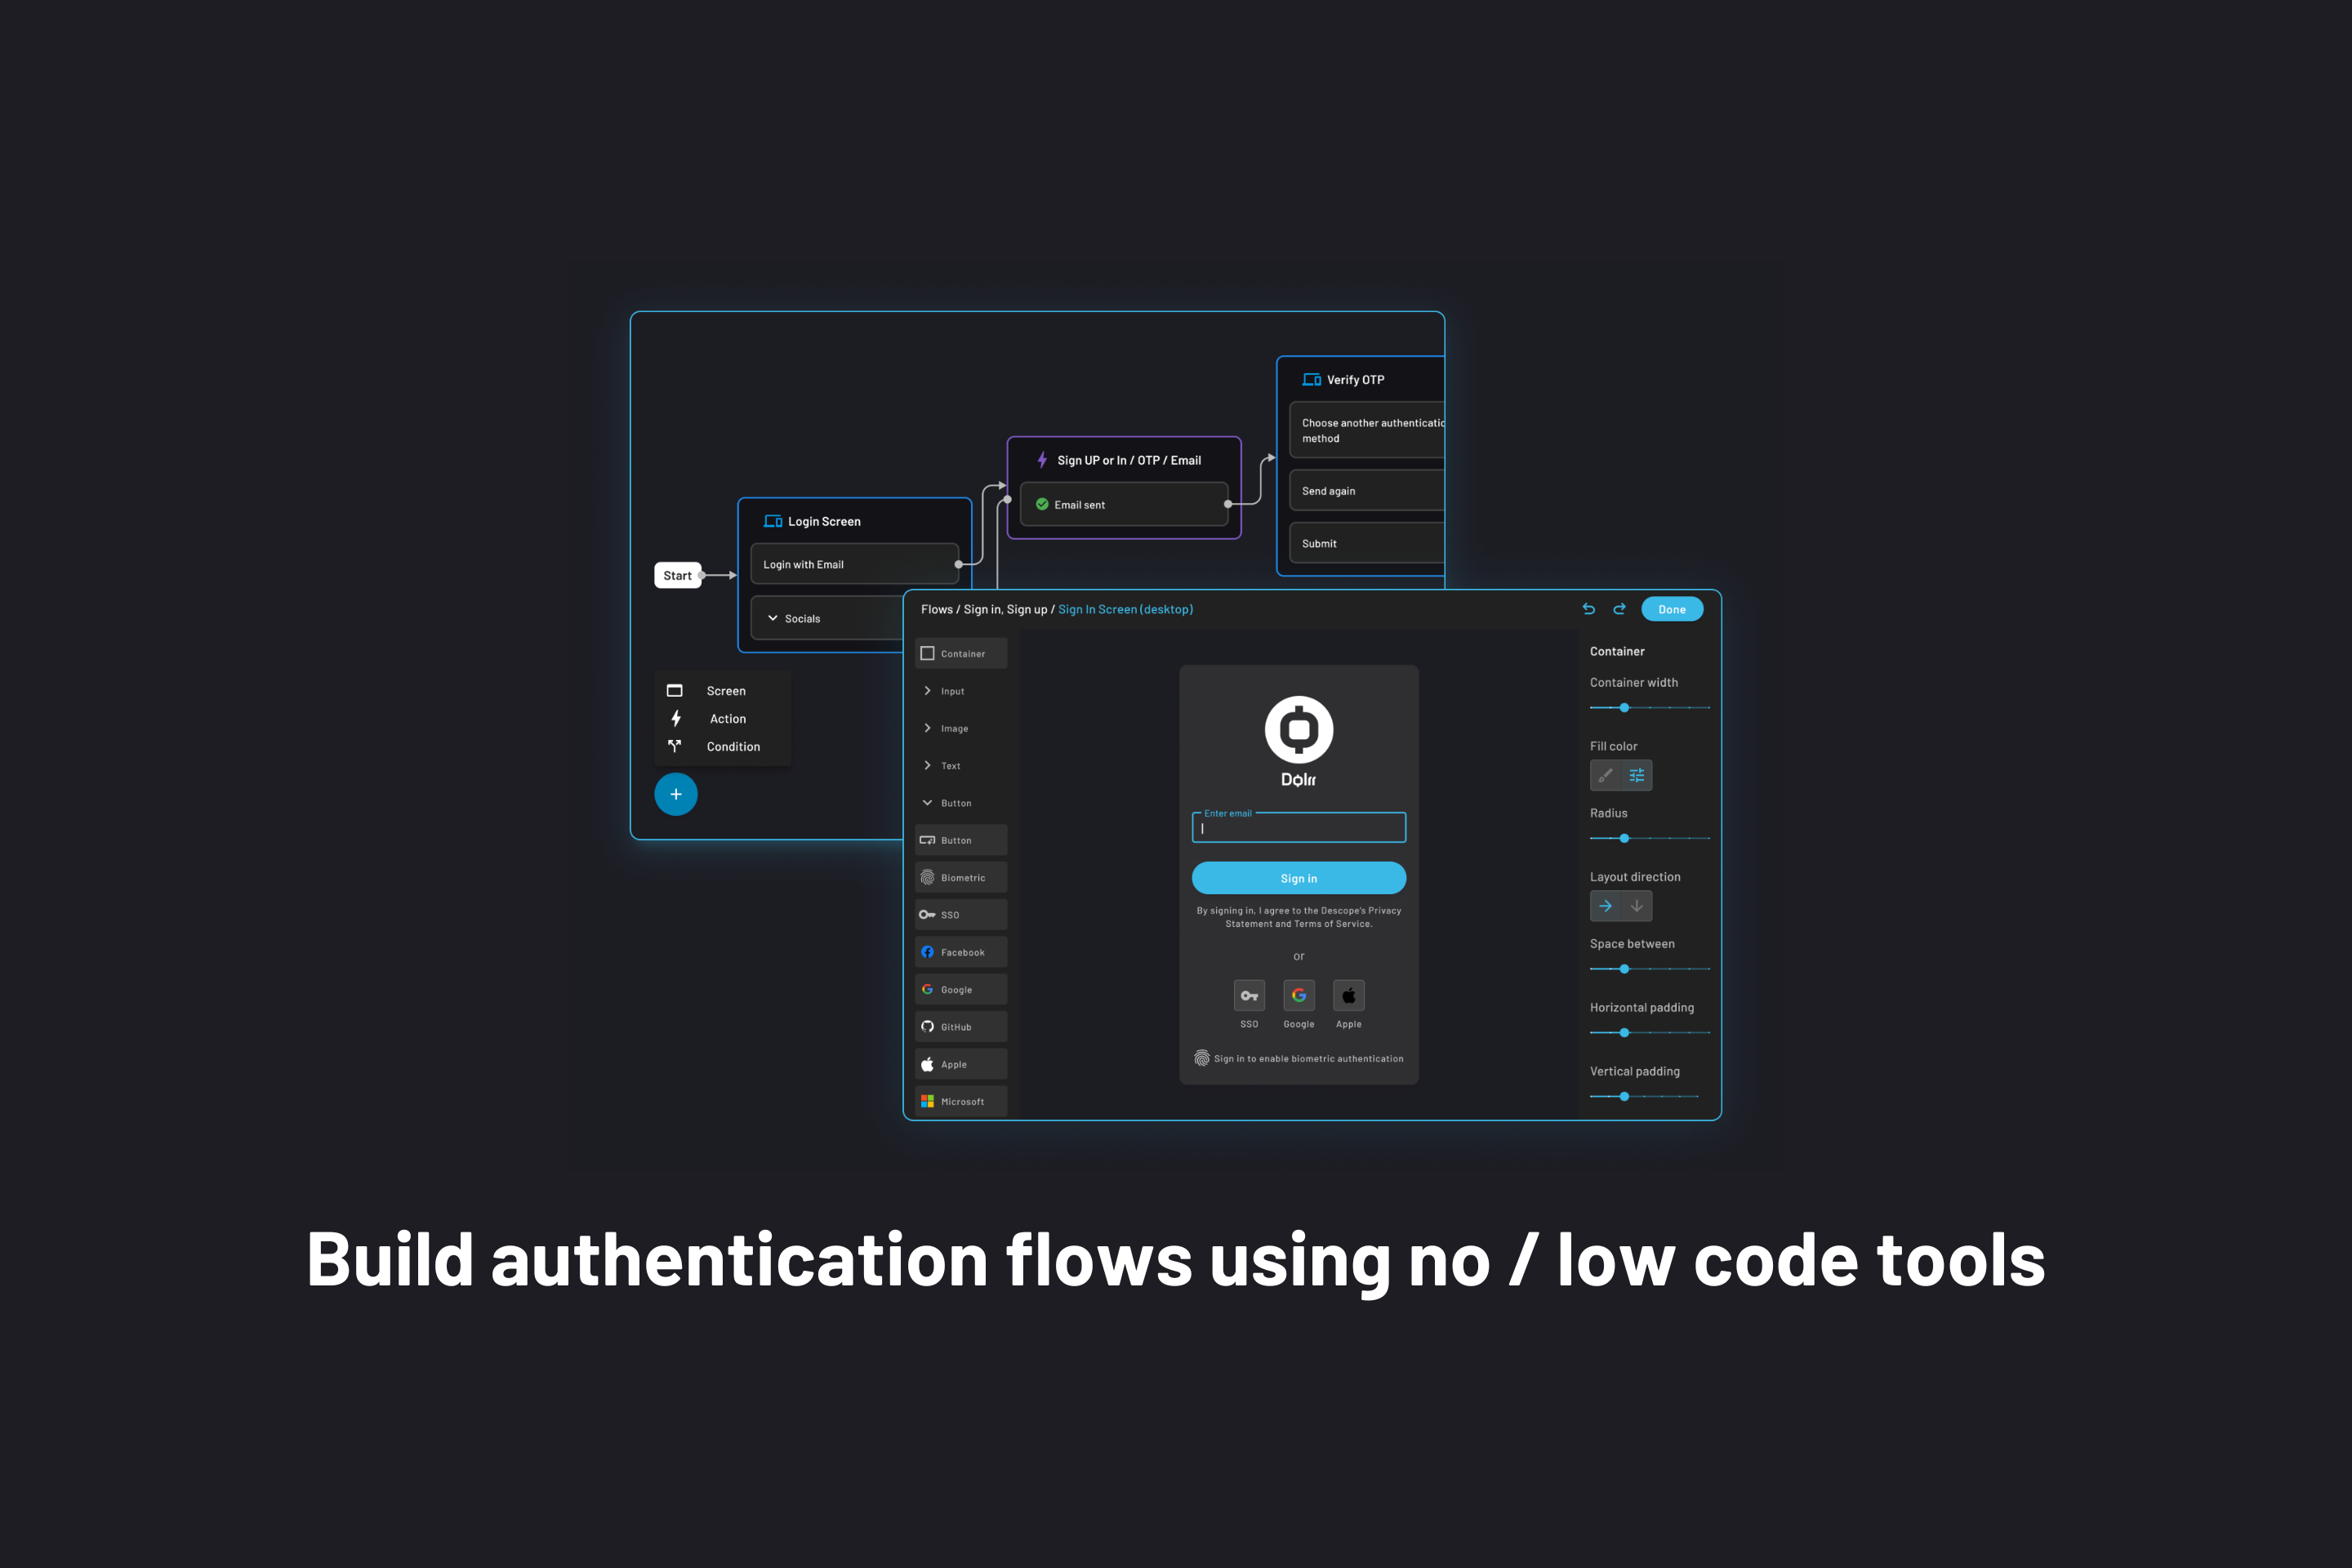
Task: Add the GitHub login component
Action: point(960,1026)
